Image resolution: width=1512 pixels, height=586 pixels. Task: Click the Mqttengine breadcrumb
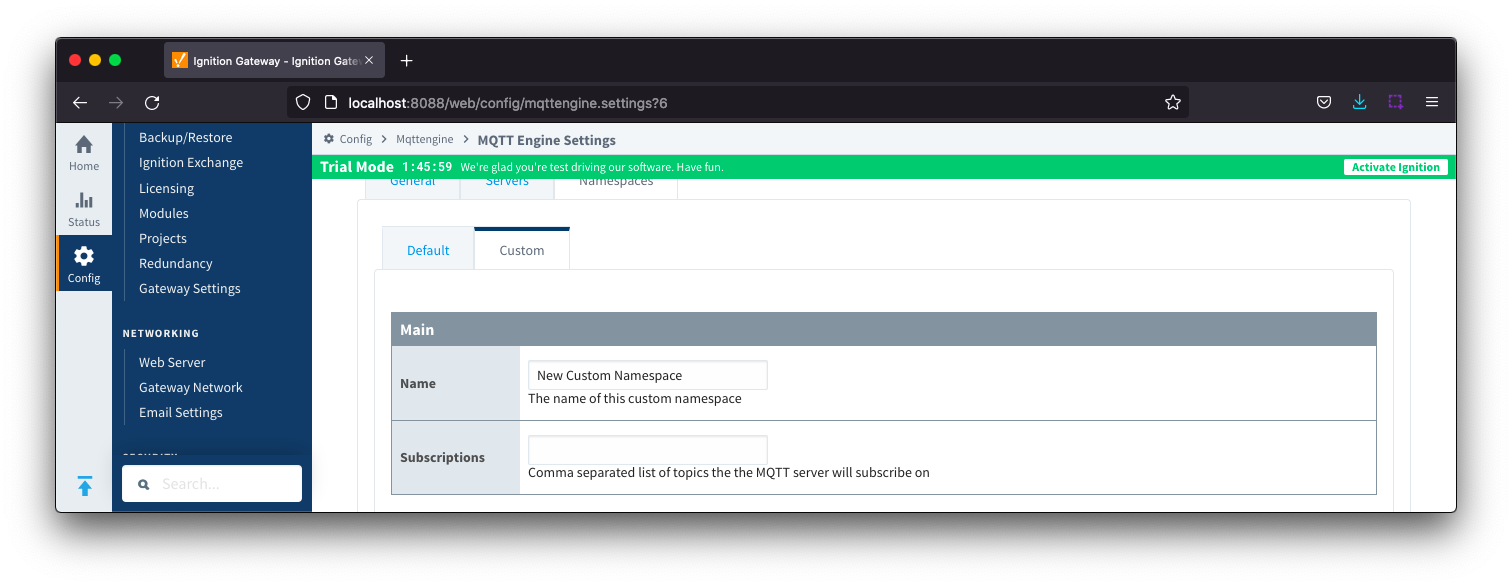pyautogui.click(x=425, y=139)
